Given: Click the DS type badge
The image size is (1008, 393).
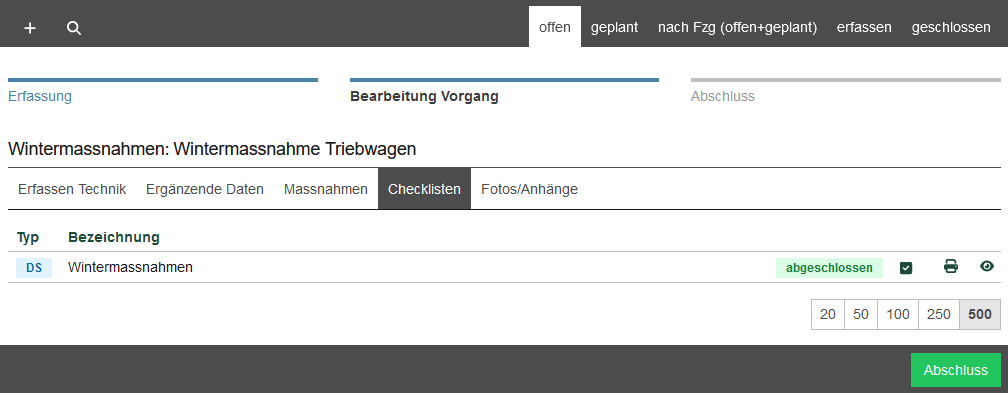Looking at the screenshot, I should click(x=34, y=268).
